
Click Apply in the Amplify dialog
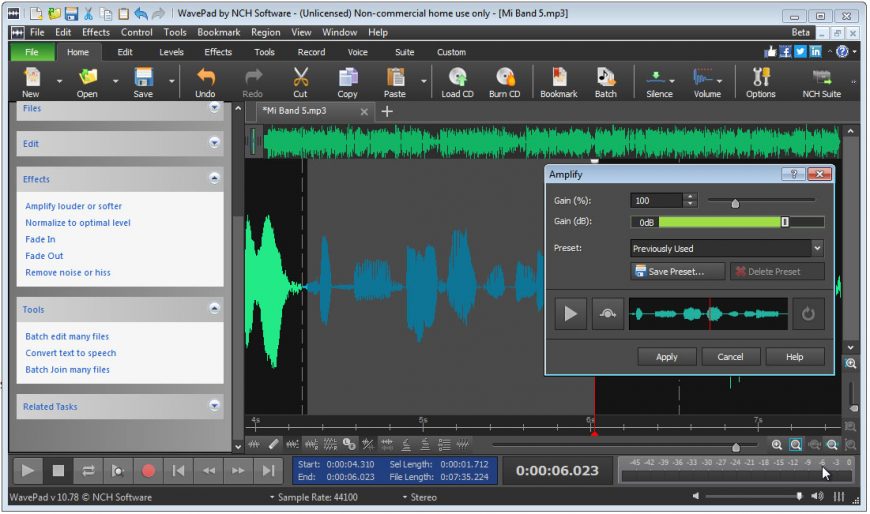(666, 357)
